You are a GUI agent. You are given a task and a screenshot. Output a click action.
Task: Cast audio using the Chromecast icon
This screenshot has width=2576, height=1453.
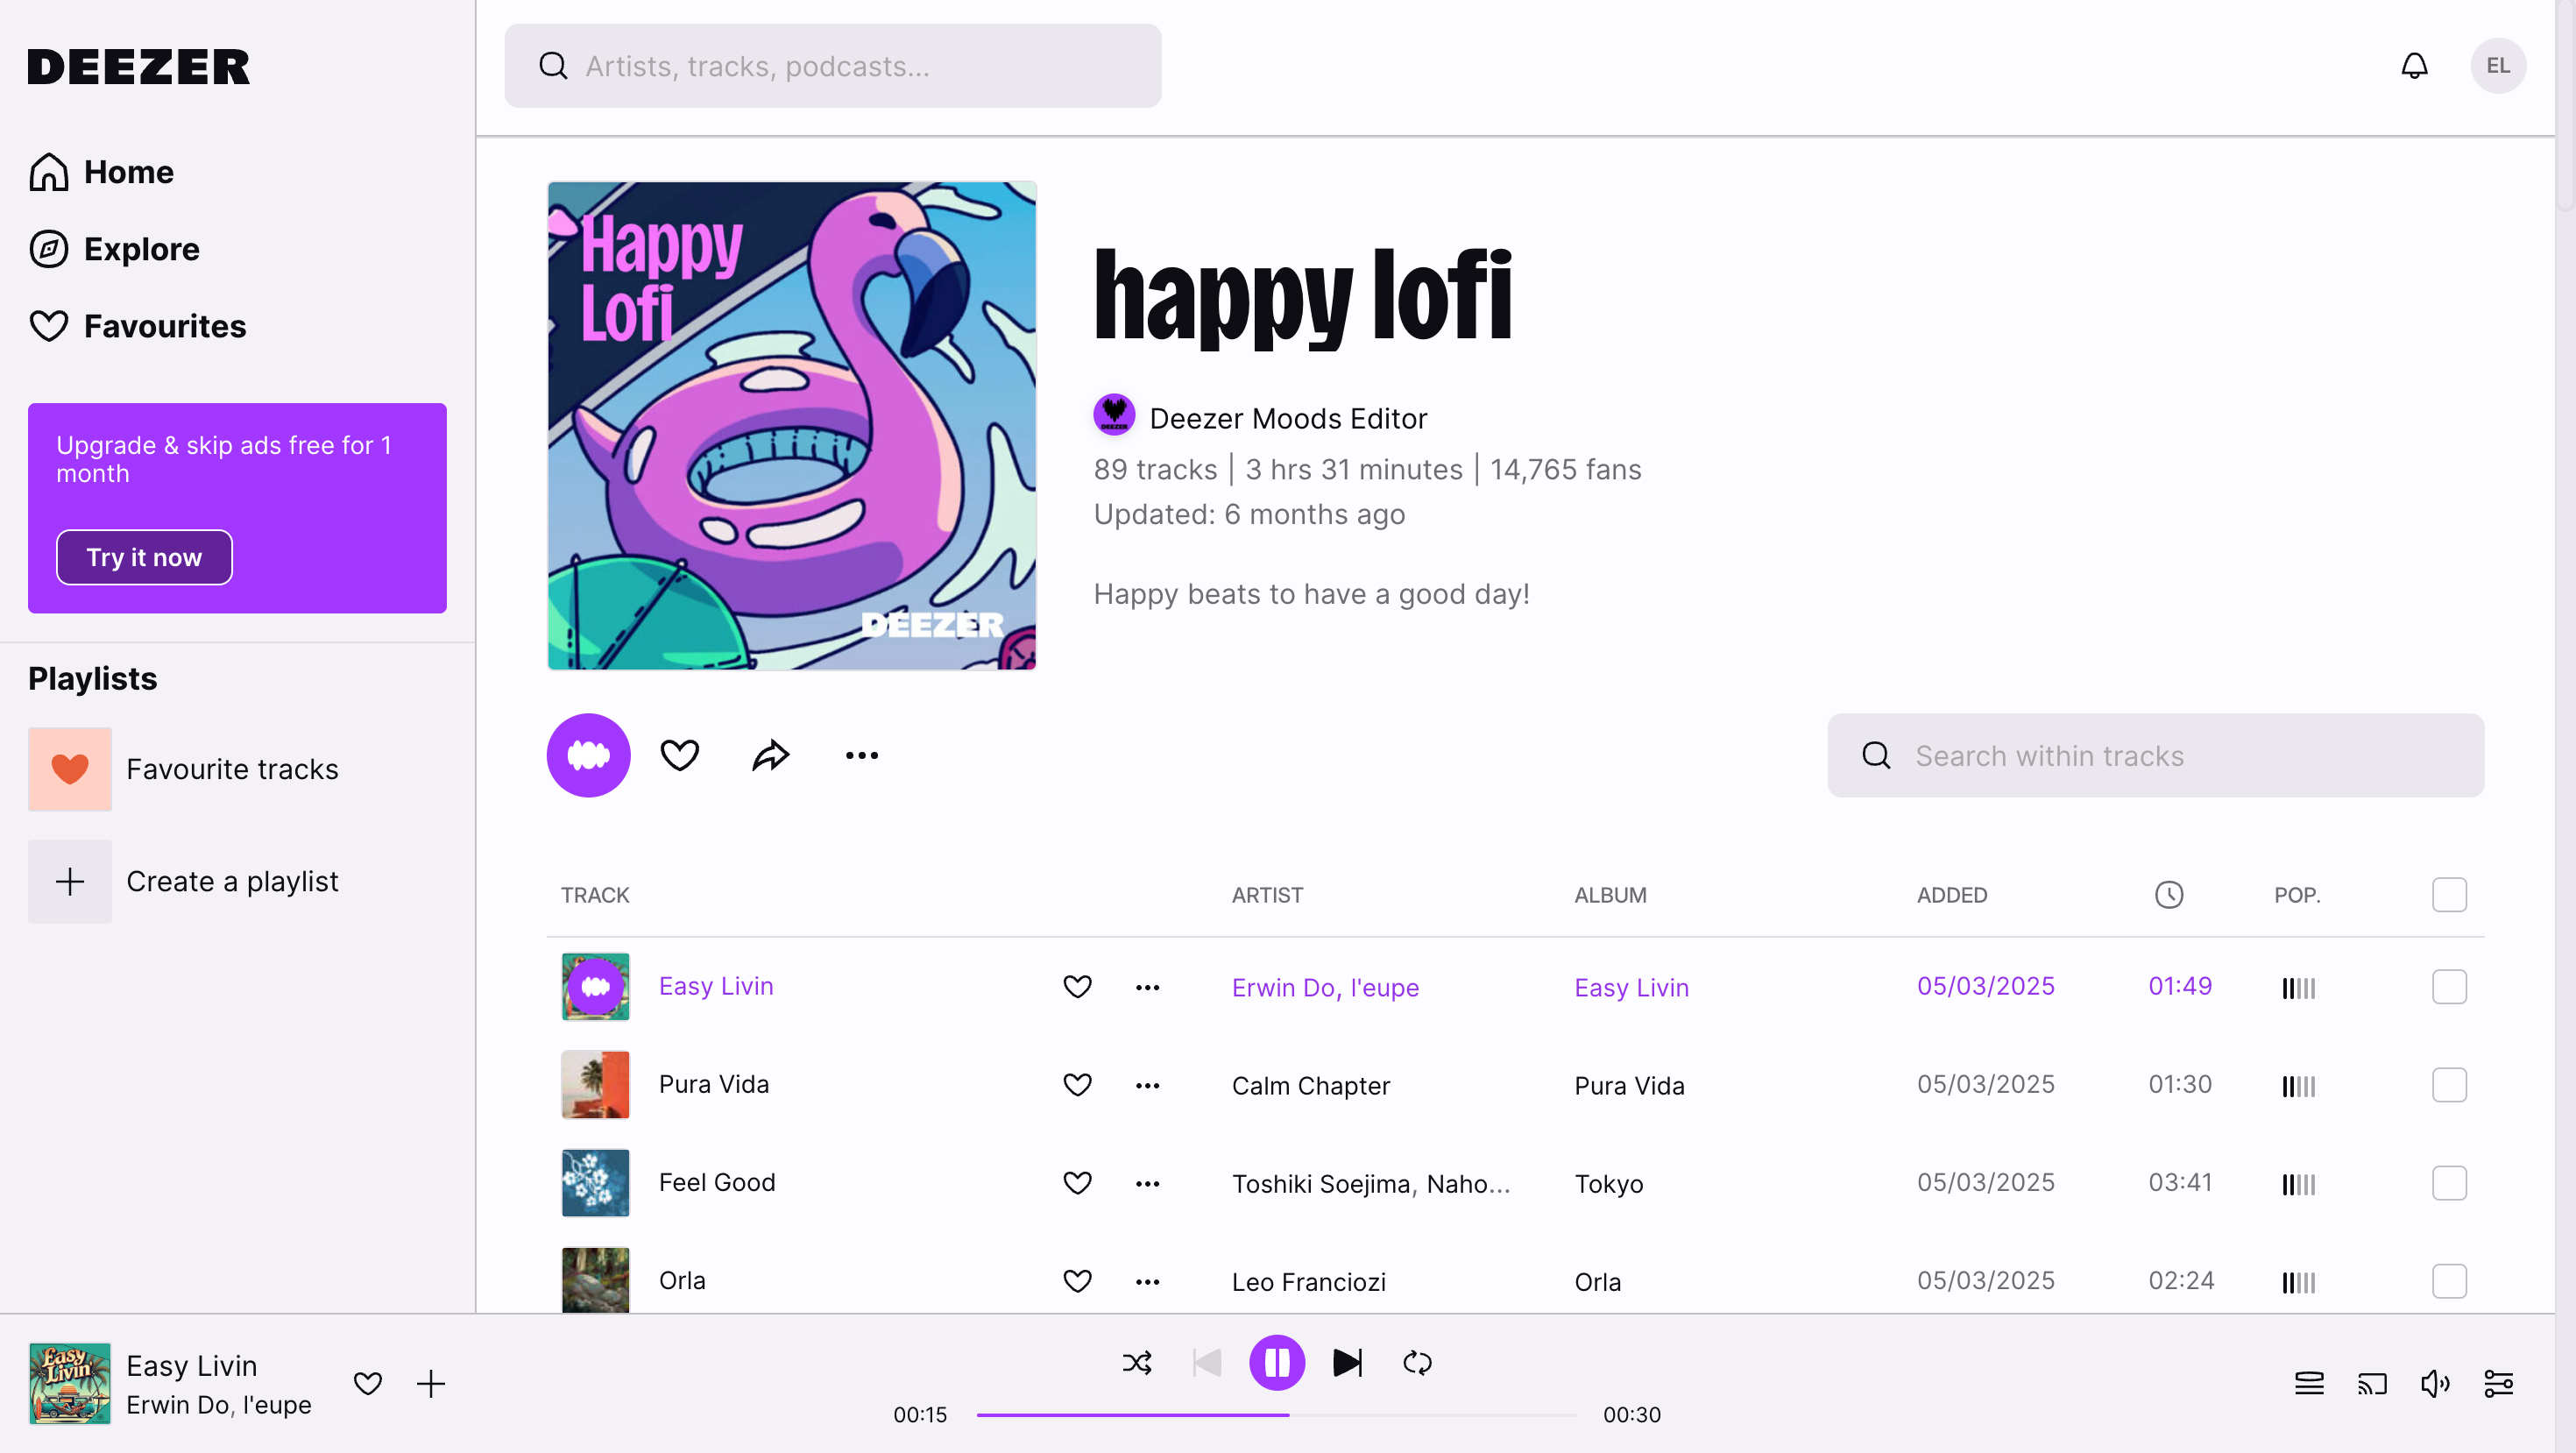[2372, 1384]
